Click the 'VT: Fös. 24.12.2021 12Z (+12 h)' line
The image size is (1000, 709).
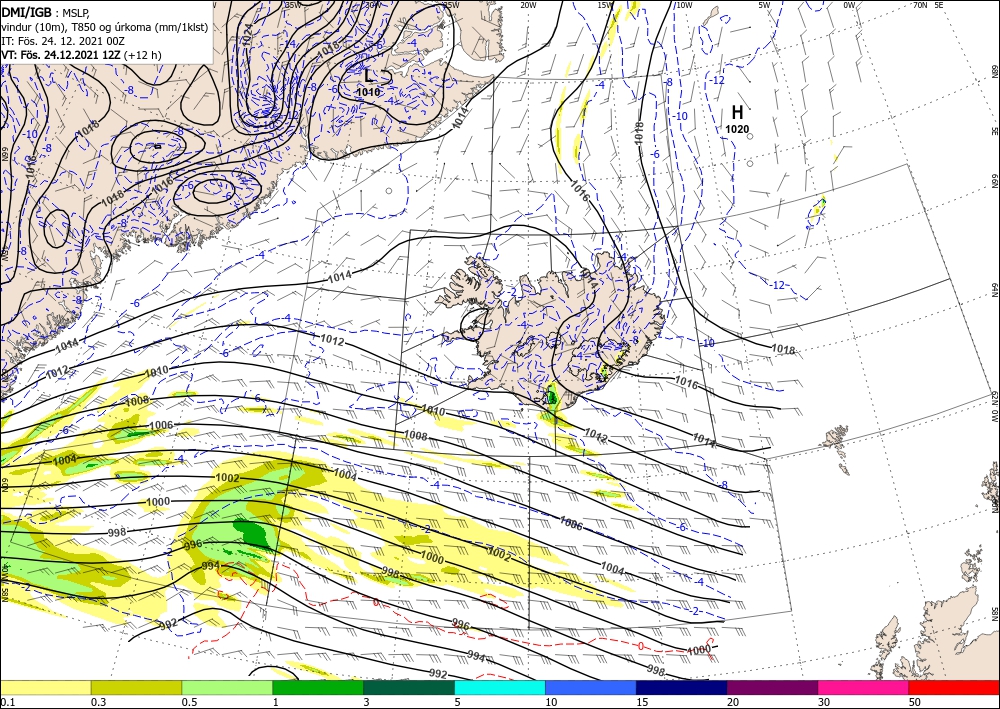click(x=82, y=55)
